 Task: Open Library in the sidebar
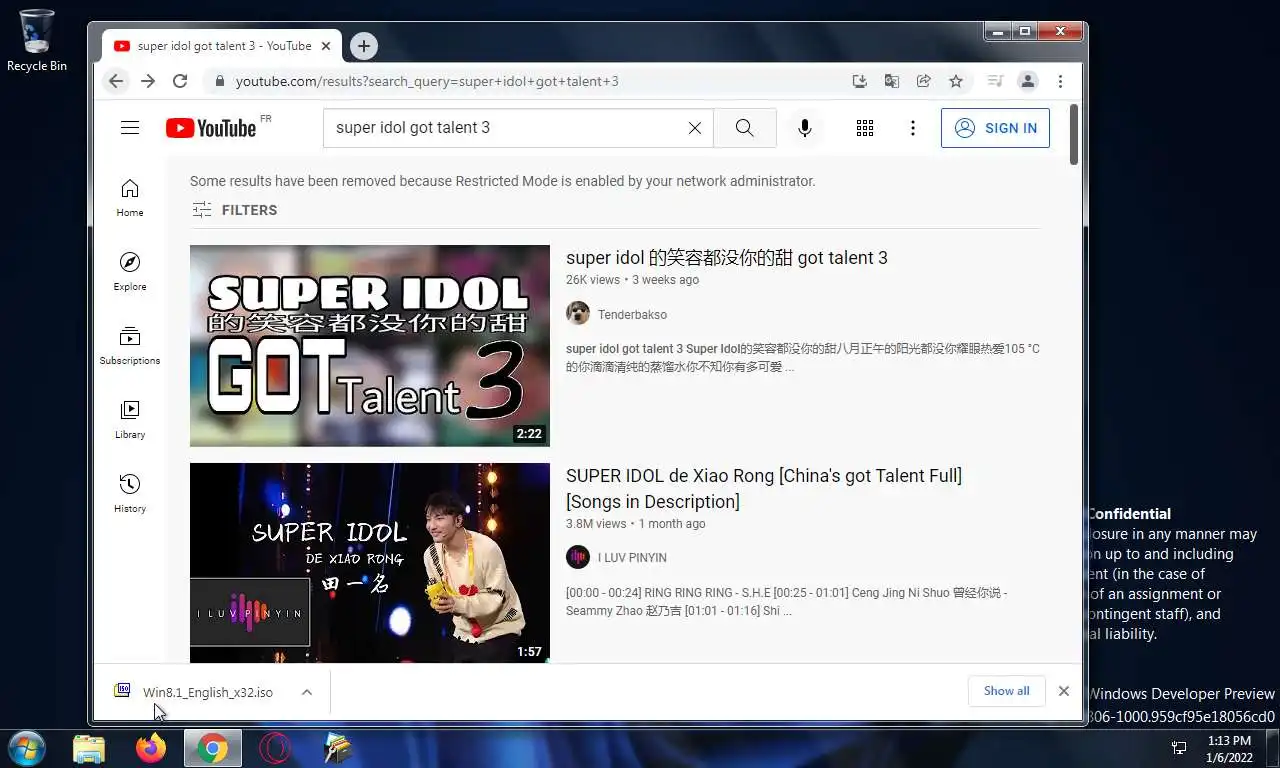point(130,420)
